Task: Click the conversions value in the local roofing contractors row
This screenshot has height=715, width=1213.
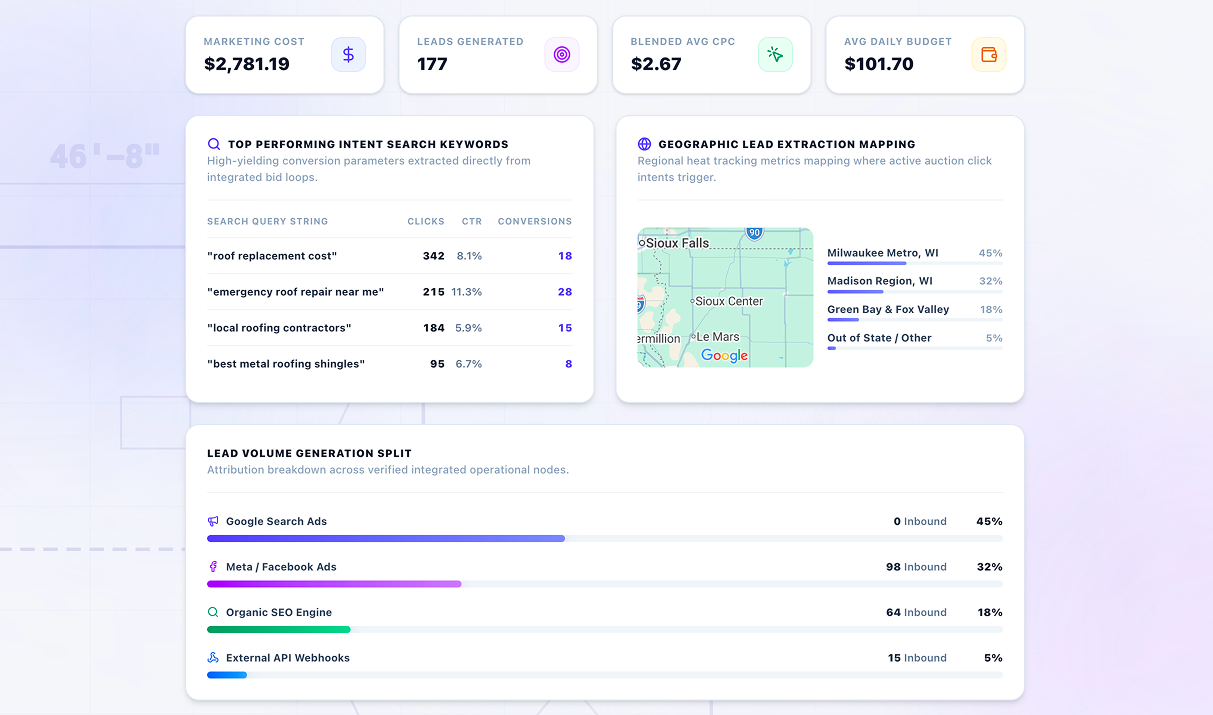Action: coord(565,328)
